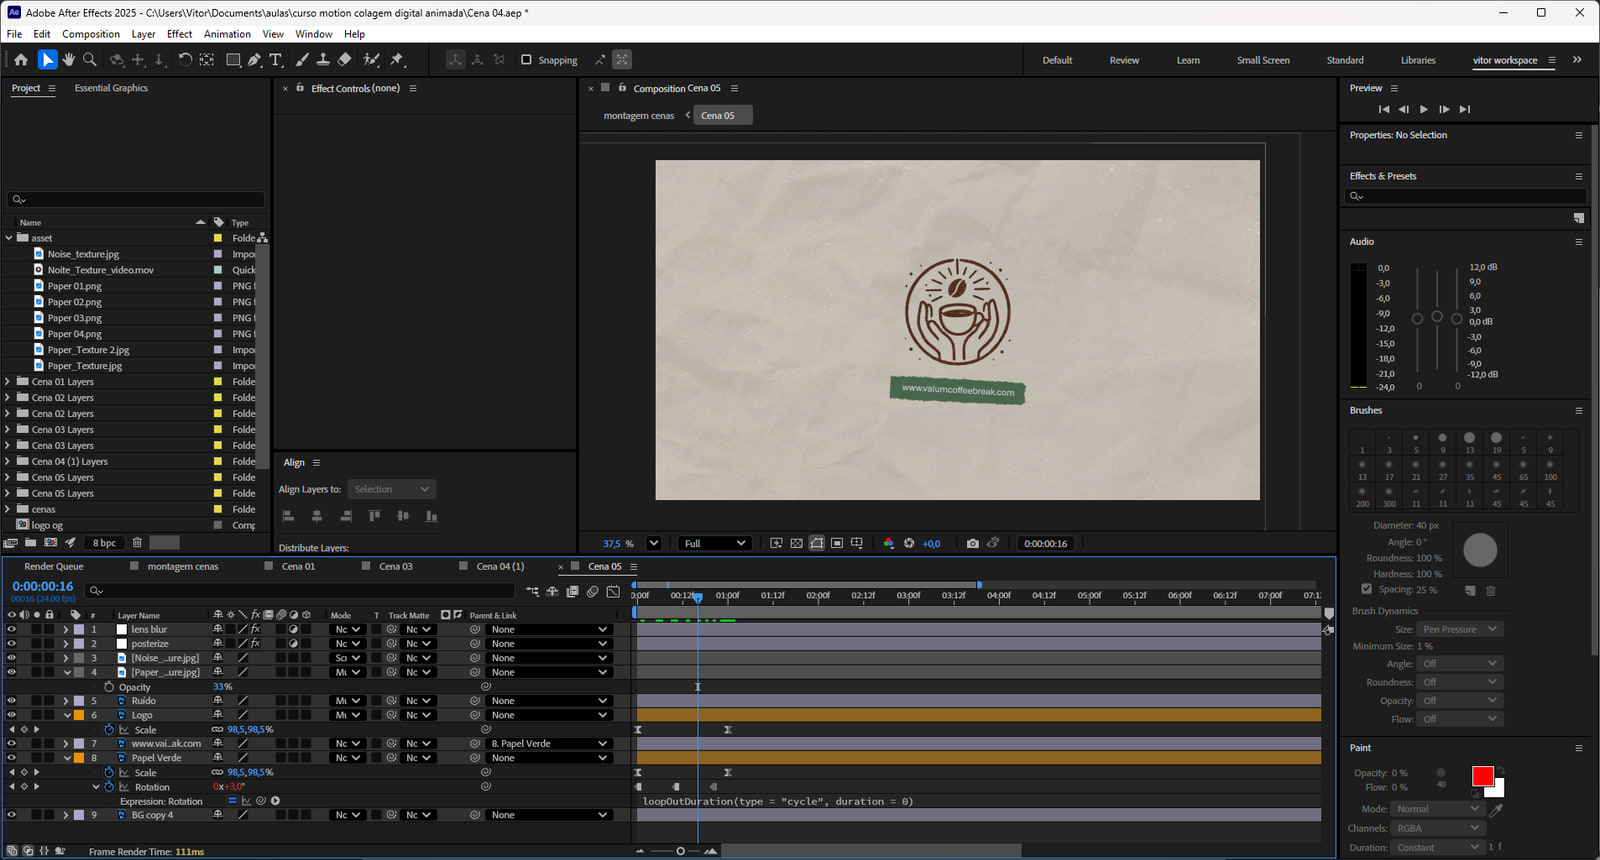The image size is (1600, 860).
Task: Reset the viewer exposure
Action: 909,543
